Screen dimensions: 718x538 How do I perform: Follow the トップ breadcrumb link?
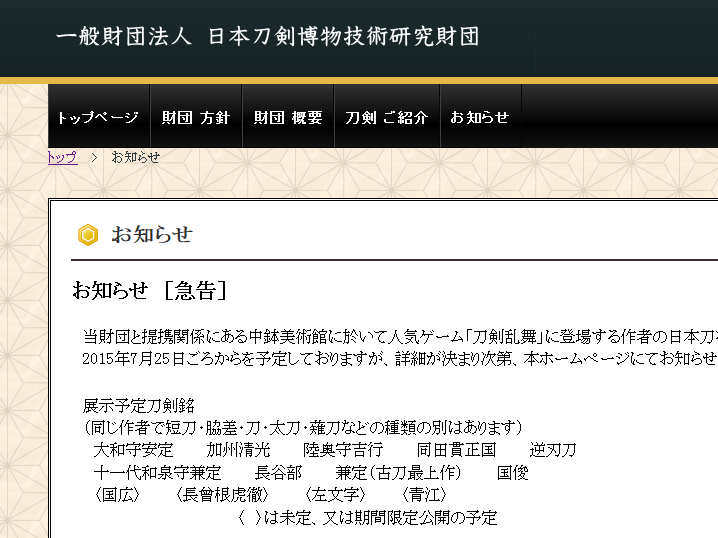point(63,157)
